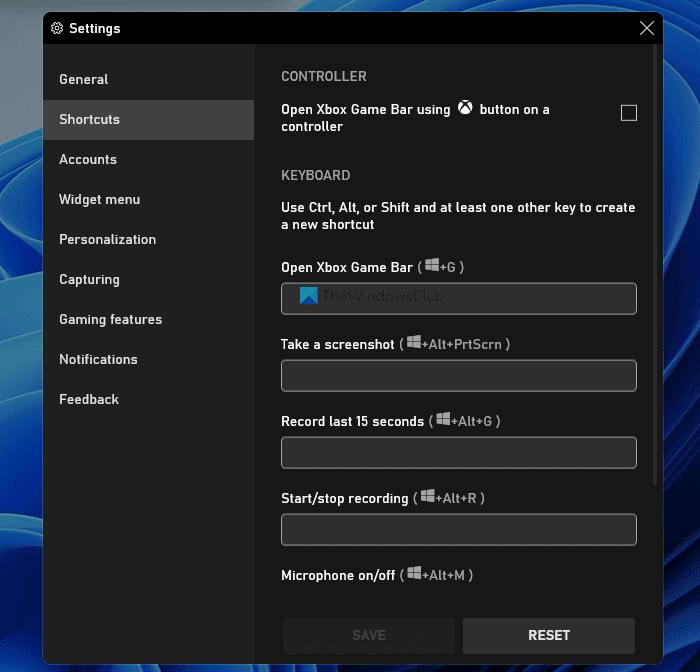Click the Take a screenshot shortcut field

458,376
